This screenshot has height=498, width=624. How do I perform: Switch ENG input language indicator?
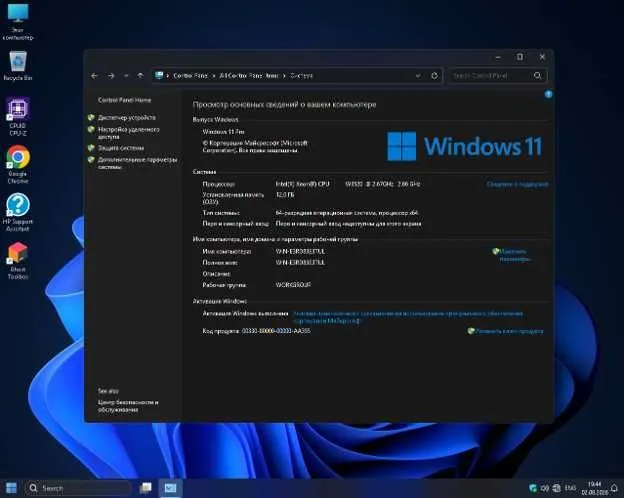tap(570, 488)
